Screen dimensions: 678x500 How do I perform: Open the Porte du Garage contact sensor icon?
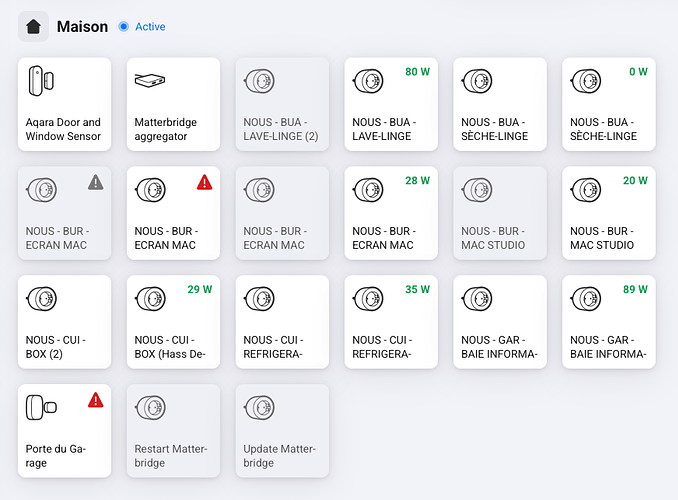point(41,407)
